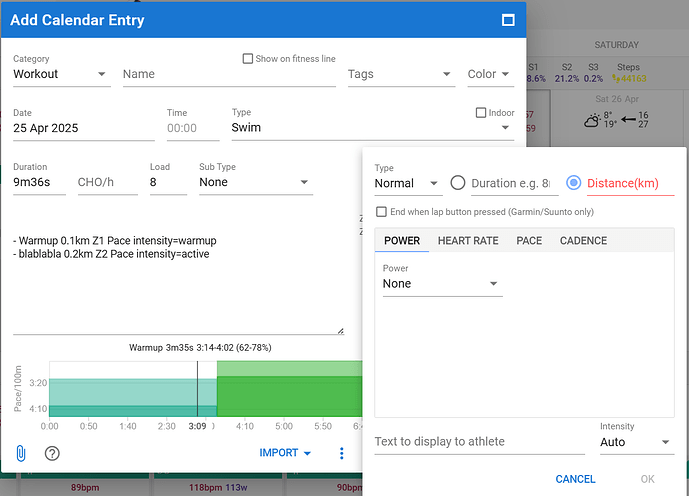The image size is (689, 496).
Task: Click the Steps footprint icon 44163
Action: [x=616, y=79]
